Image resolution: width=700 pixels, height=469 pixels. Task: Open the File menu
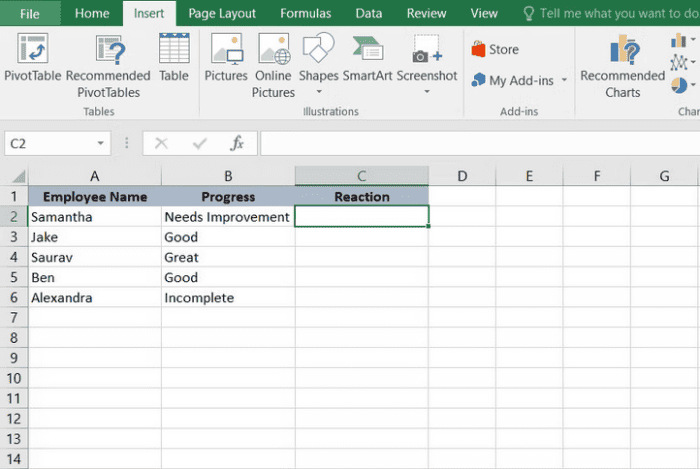point(30,14)
